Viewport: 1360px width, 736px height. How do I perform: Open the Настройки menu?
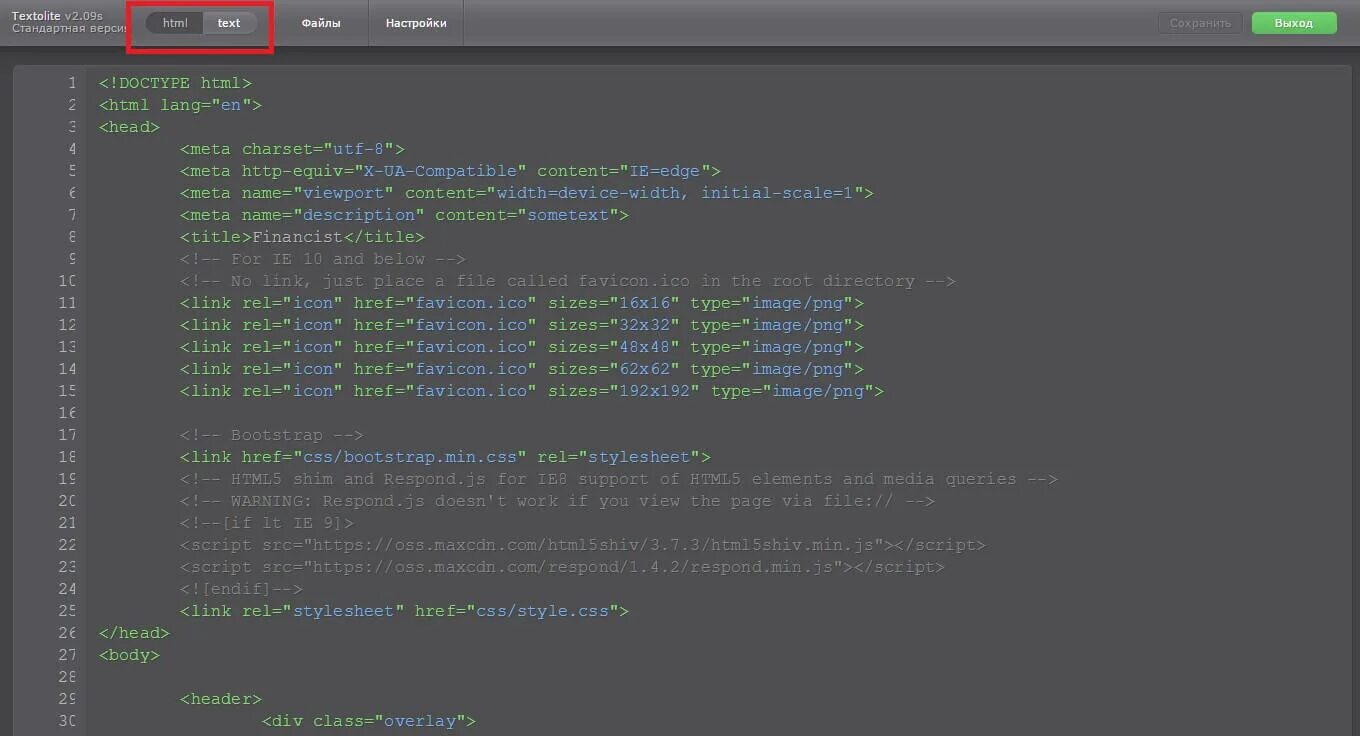416,23
